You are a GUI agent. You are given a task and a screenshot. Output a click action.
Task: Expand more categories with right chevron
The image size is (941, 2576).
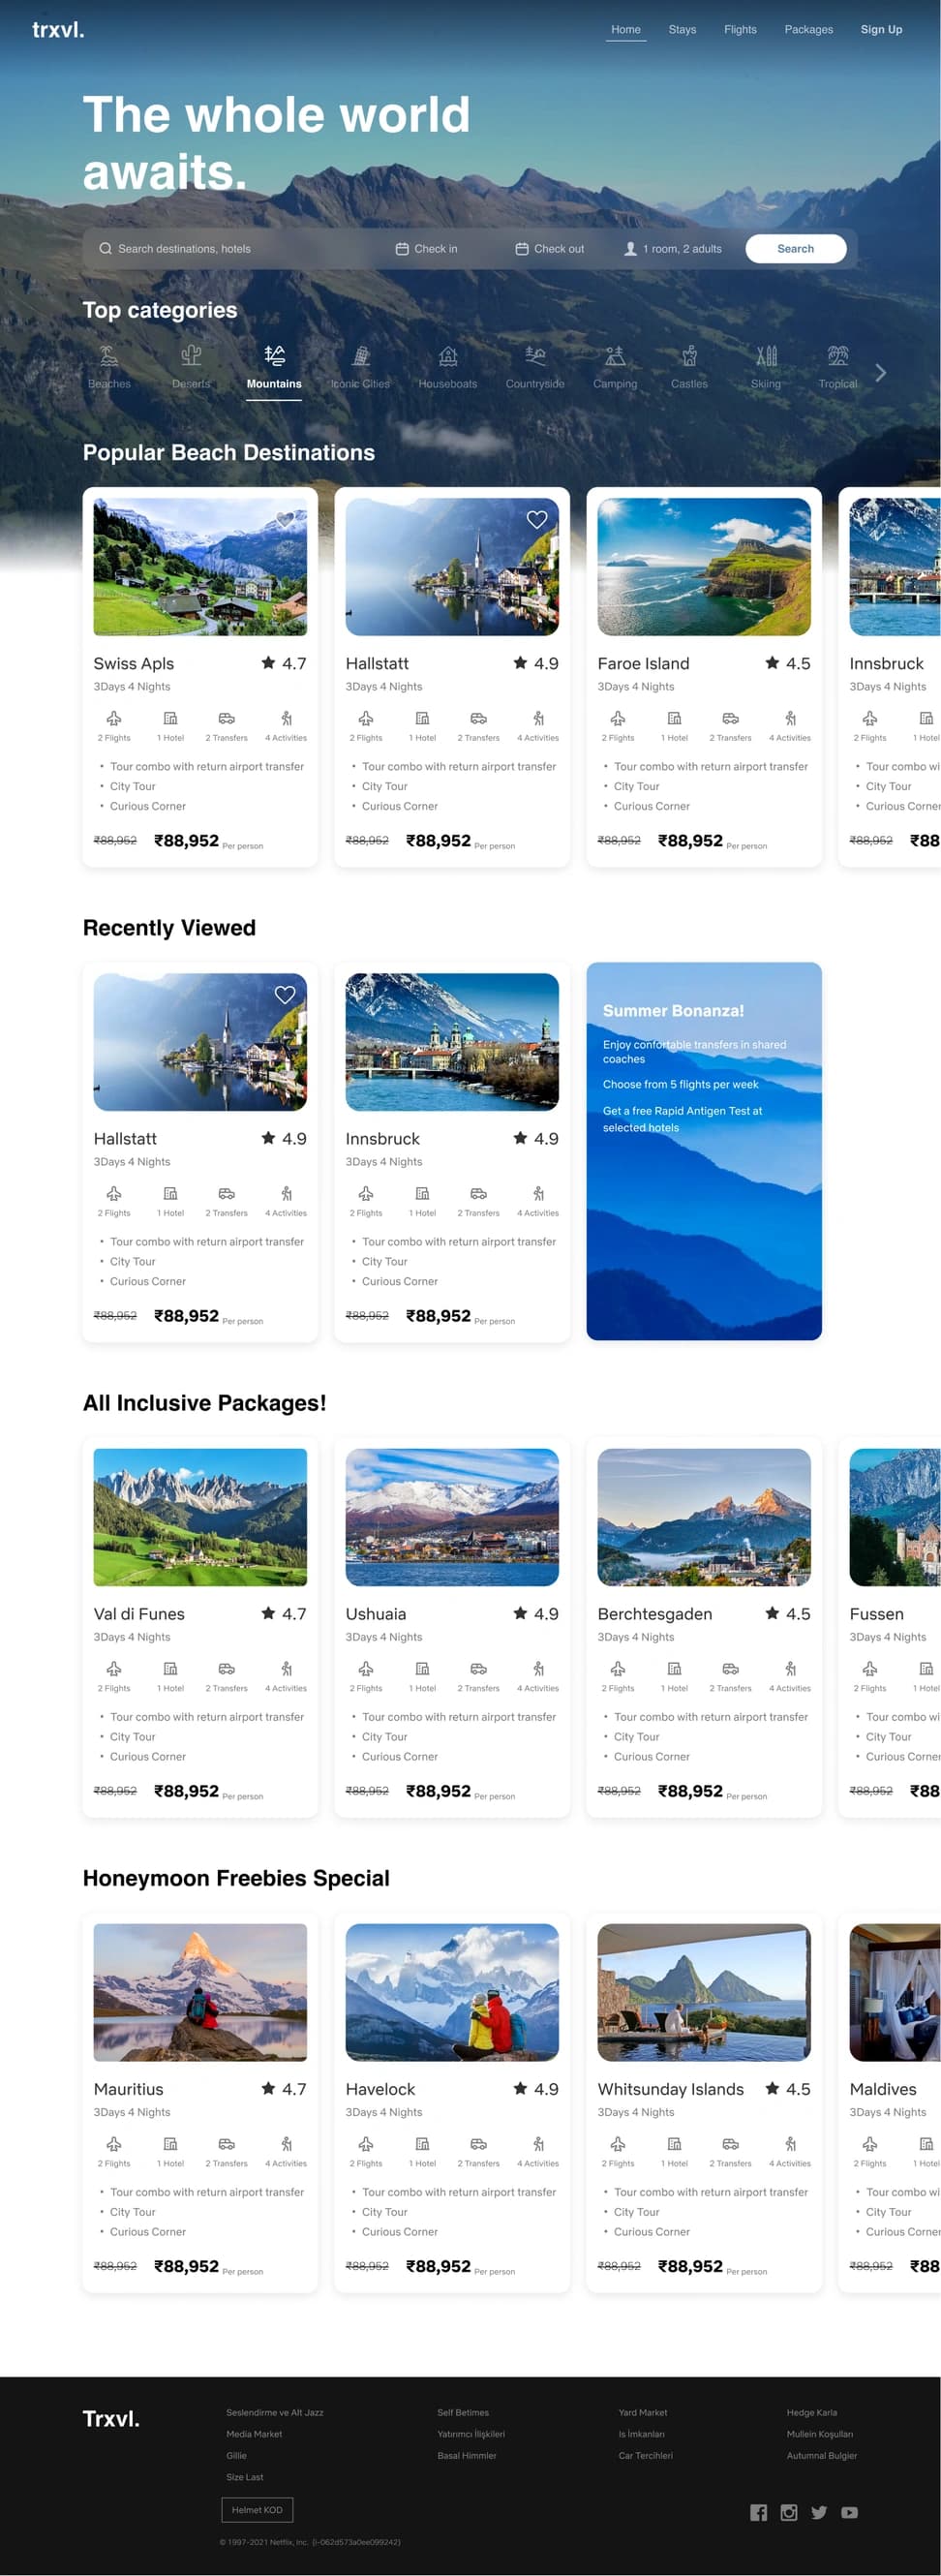(880, 373)
